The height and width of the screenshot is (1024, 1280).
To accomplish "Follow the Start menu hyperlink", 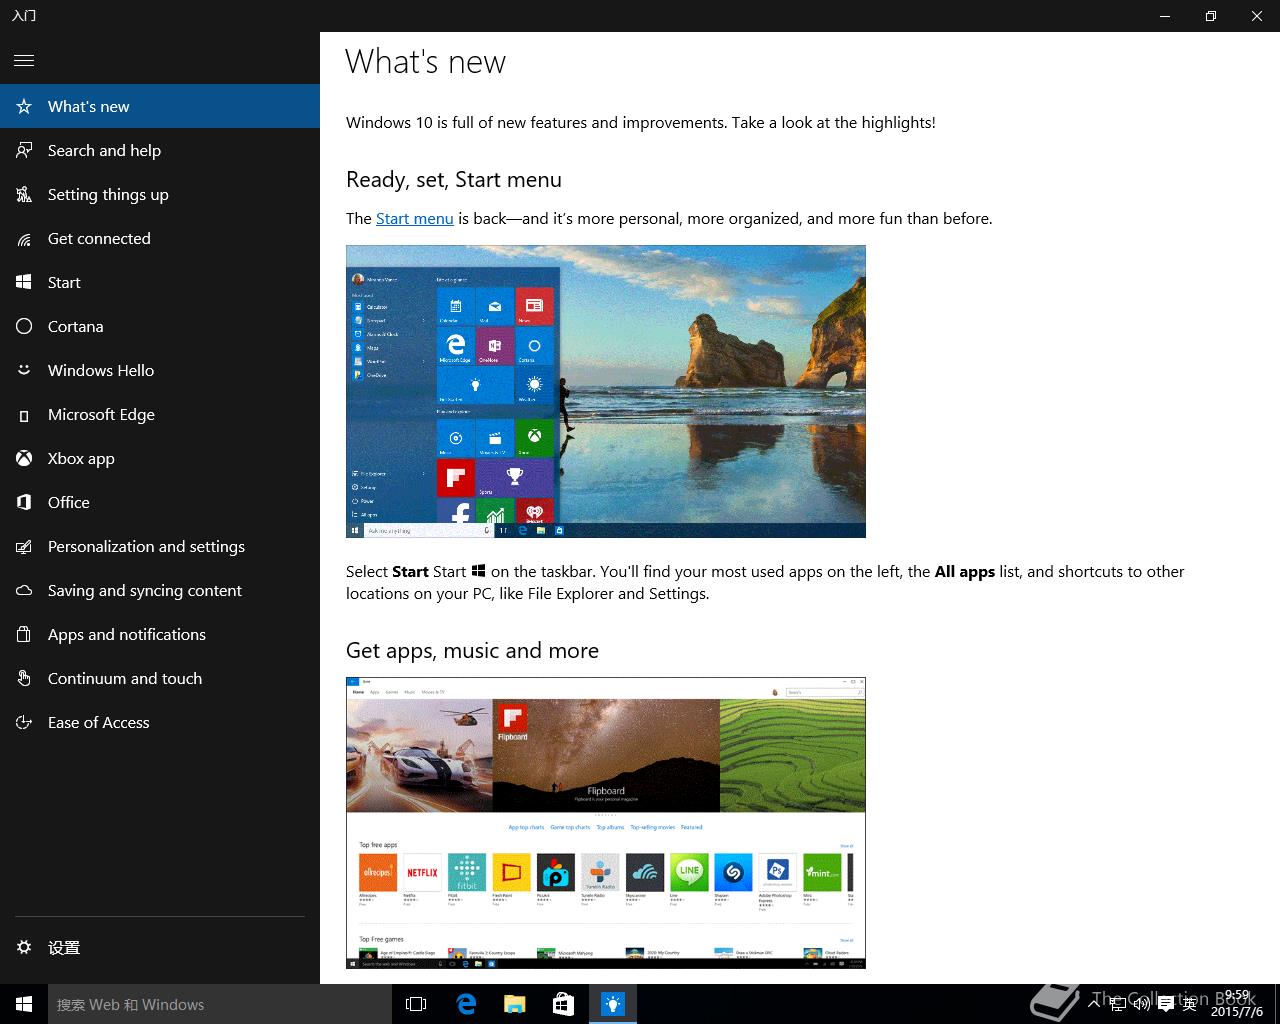I will click(x=414, y=218).
